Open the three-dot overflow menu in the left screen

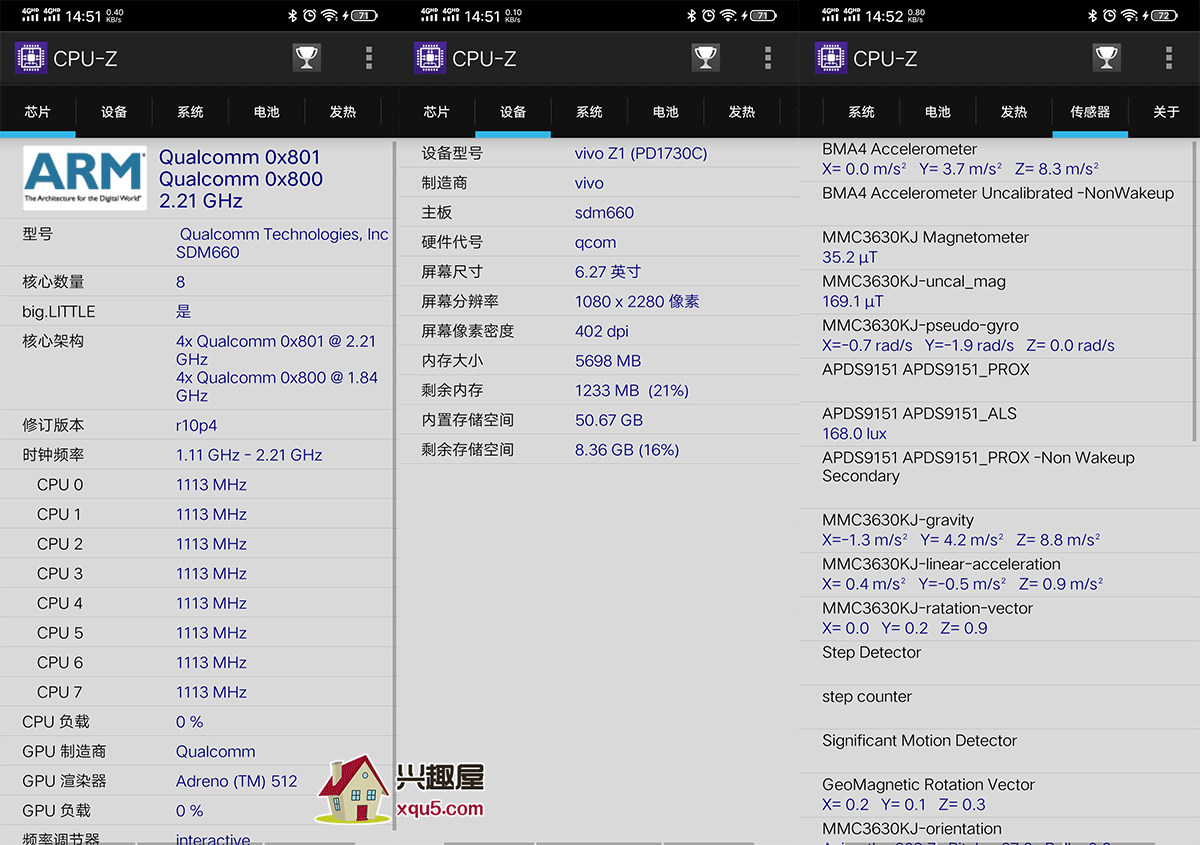pos(369,58)
